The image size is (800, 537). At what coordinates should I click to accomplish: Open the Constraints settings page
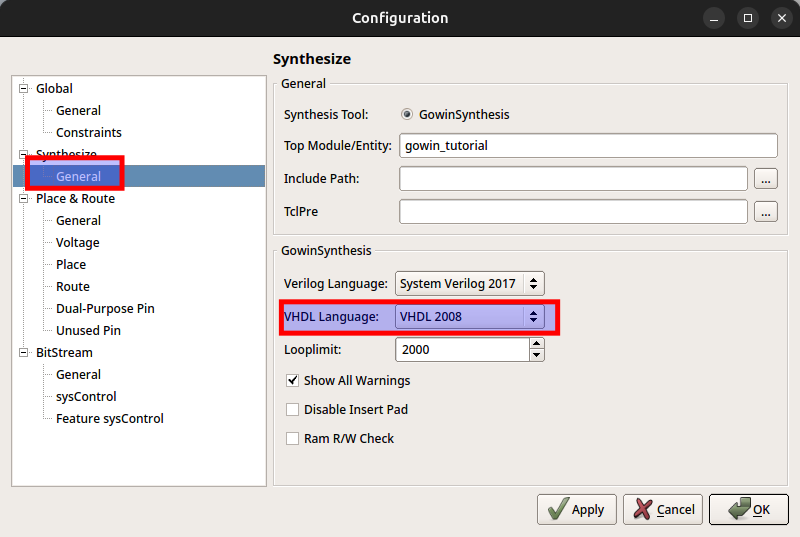89,133
